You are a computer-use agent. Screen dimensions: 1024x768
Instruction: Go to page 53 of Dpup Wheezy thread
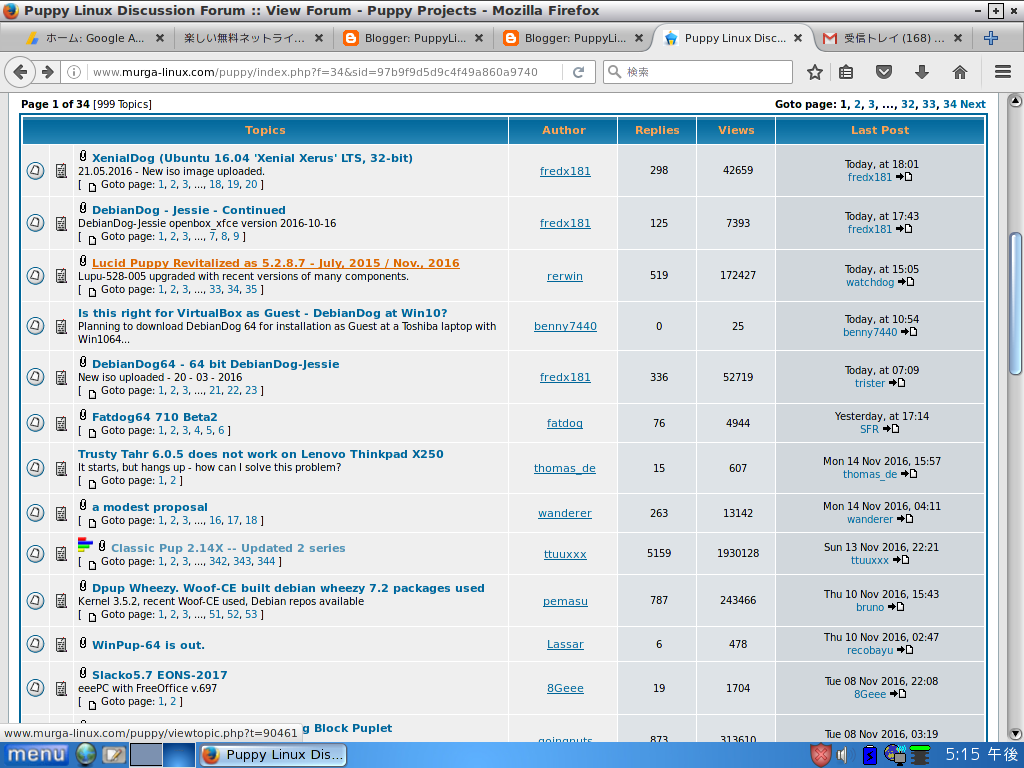(x=251, y=615)
